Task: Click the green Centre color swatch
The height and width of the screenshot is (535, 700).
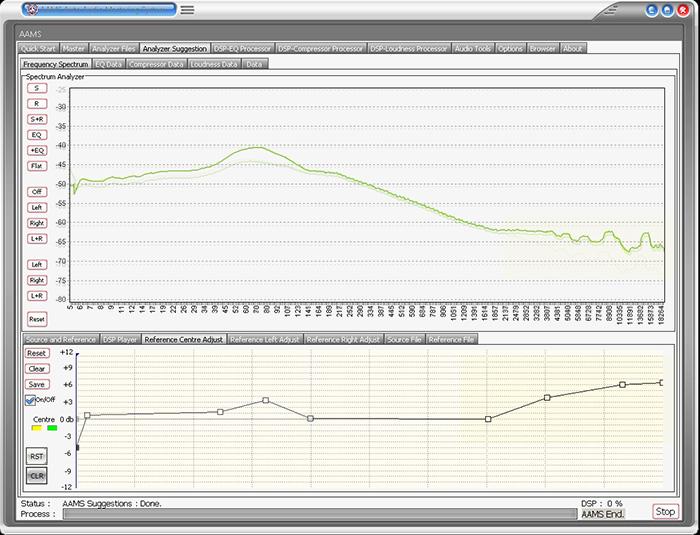Action: pyautogui.click(x=52, y=428)
